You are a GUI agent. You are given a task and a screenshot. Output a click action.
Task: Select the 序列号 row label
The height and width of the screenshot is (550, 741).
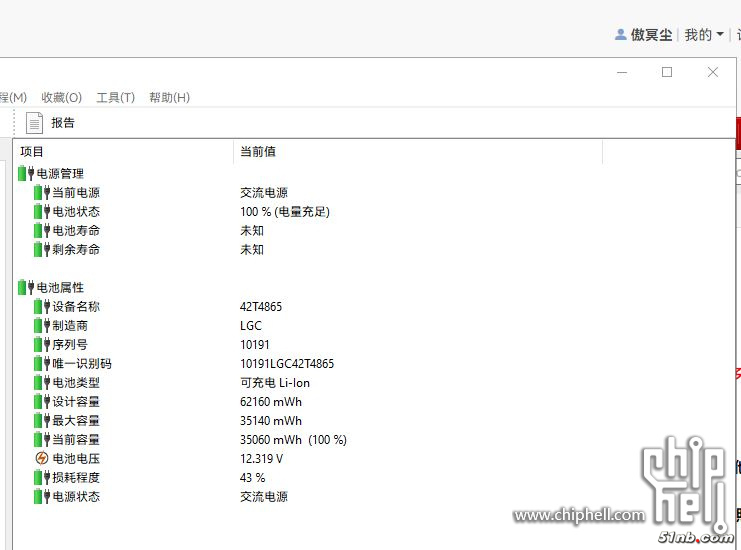(70, 344)
